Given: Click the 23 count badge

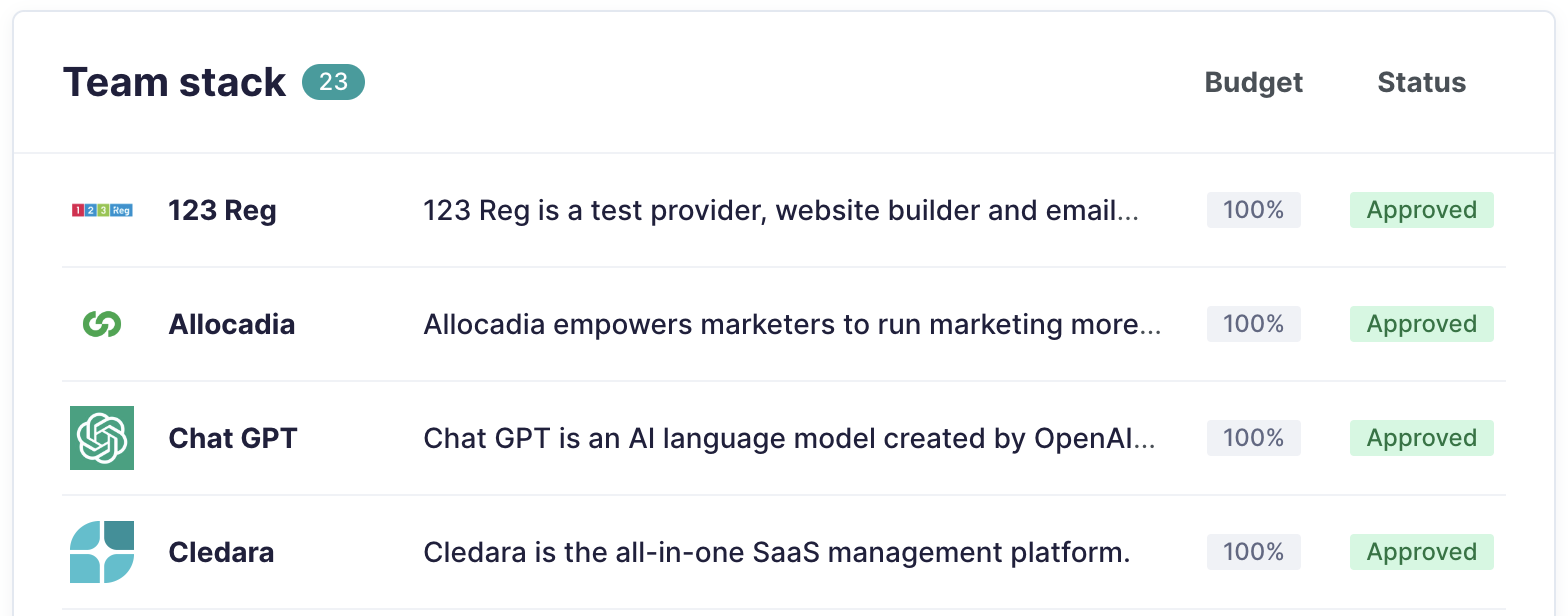Looking at the screenshot, I should (x=333, y=82).
